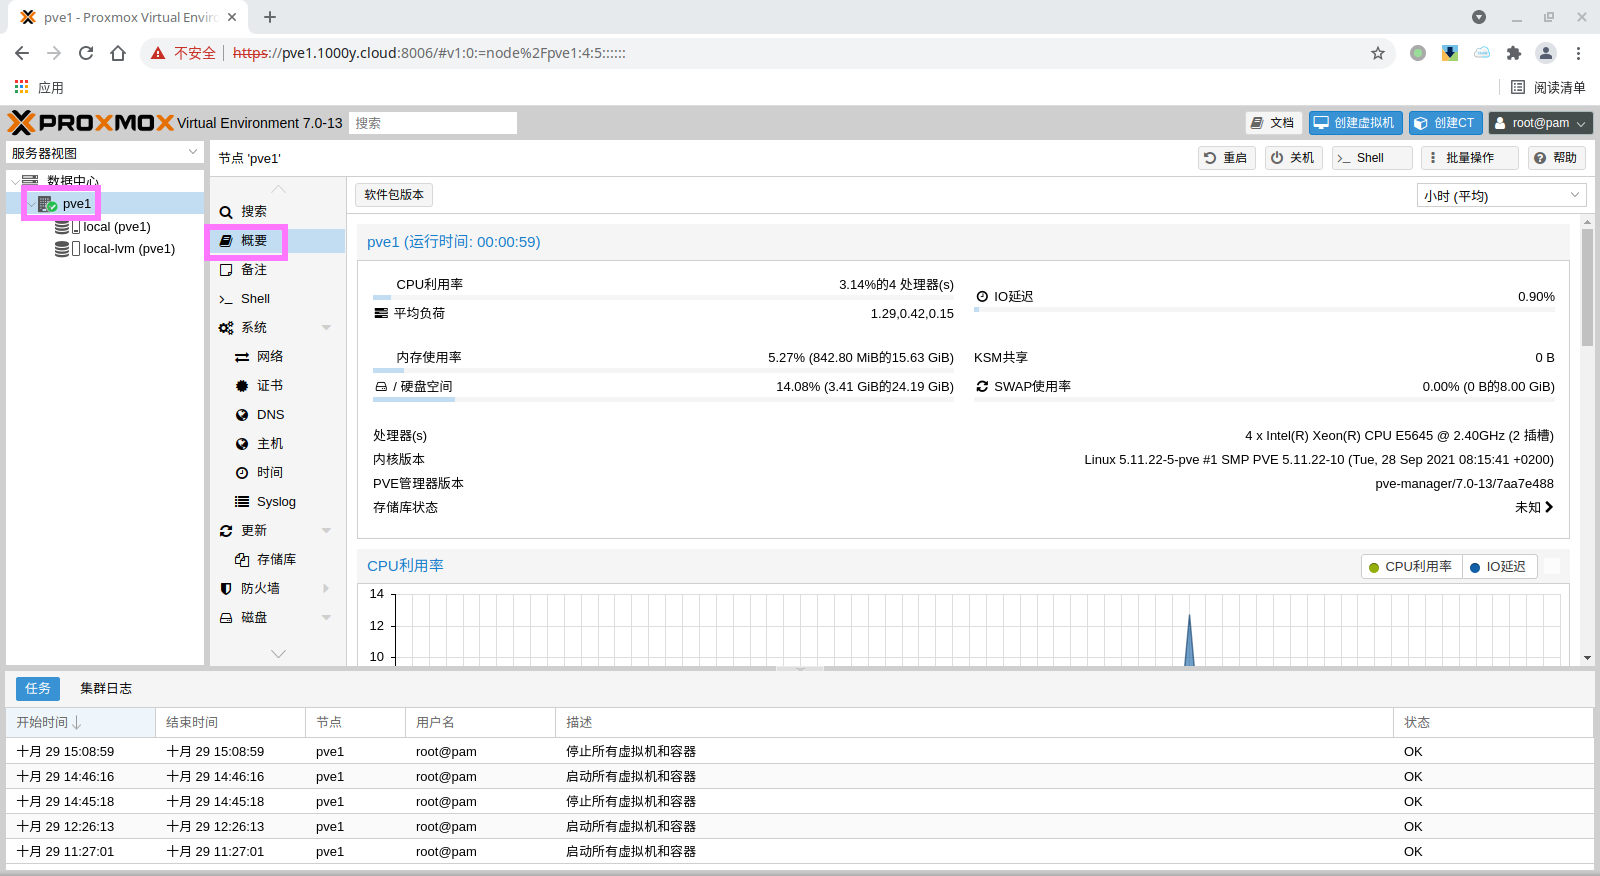The width and height of the screenshot is (1600, 876).
Task: Toggle the IO延迟 legend series
Action: (1498, 567)
